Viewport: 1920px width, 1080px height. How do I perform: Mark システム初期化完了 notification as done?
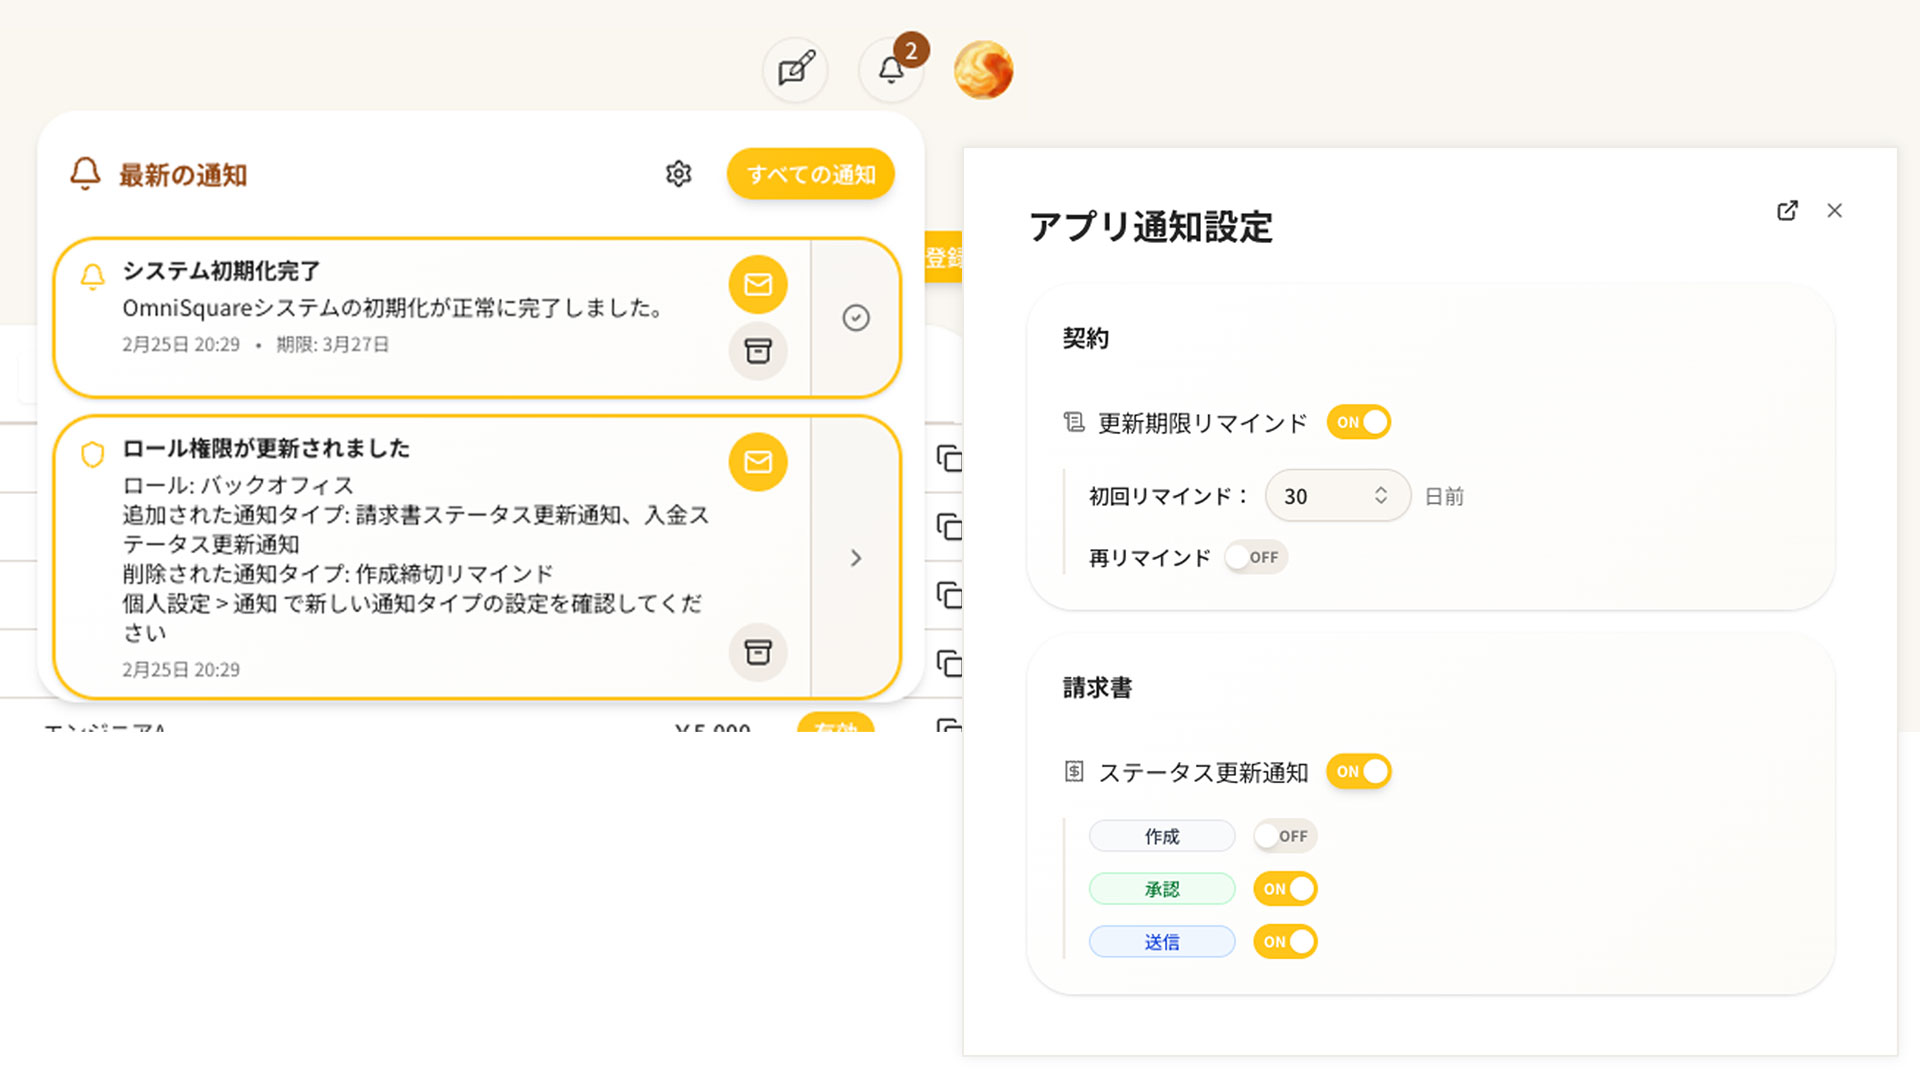click(x=856, y=318)
